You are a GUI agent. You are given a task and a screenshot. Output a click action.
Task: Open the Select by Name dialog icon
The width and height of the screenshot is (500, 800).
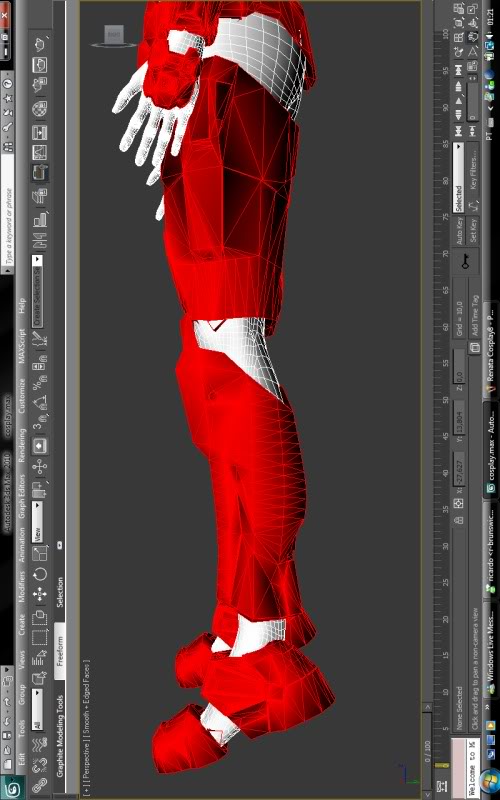tap(39, 660)
